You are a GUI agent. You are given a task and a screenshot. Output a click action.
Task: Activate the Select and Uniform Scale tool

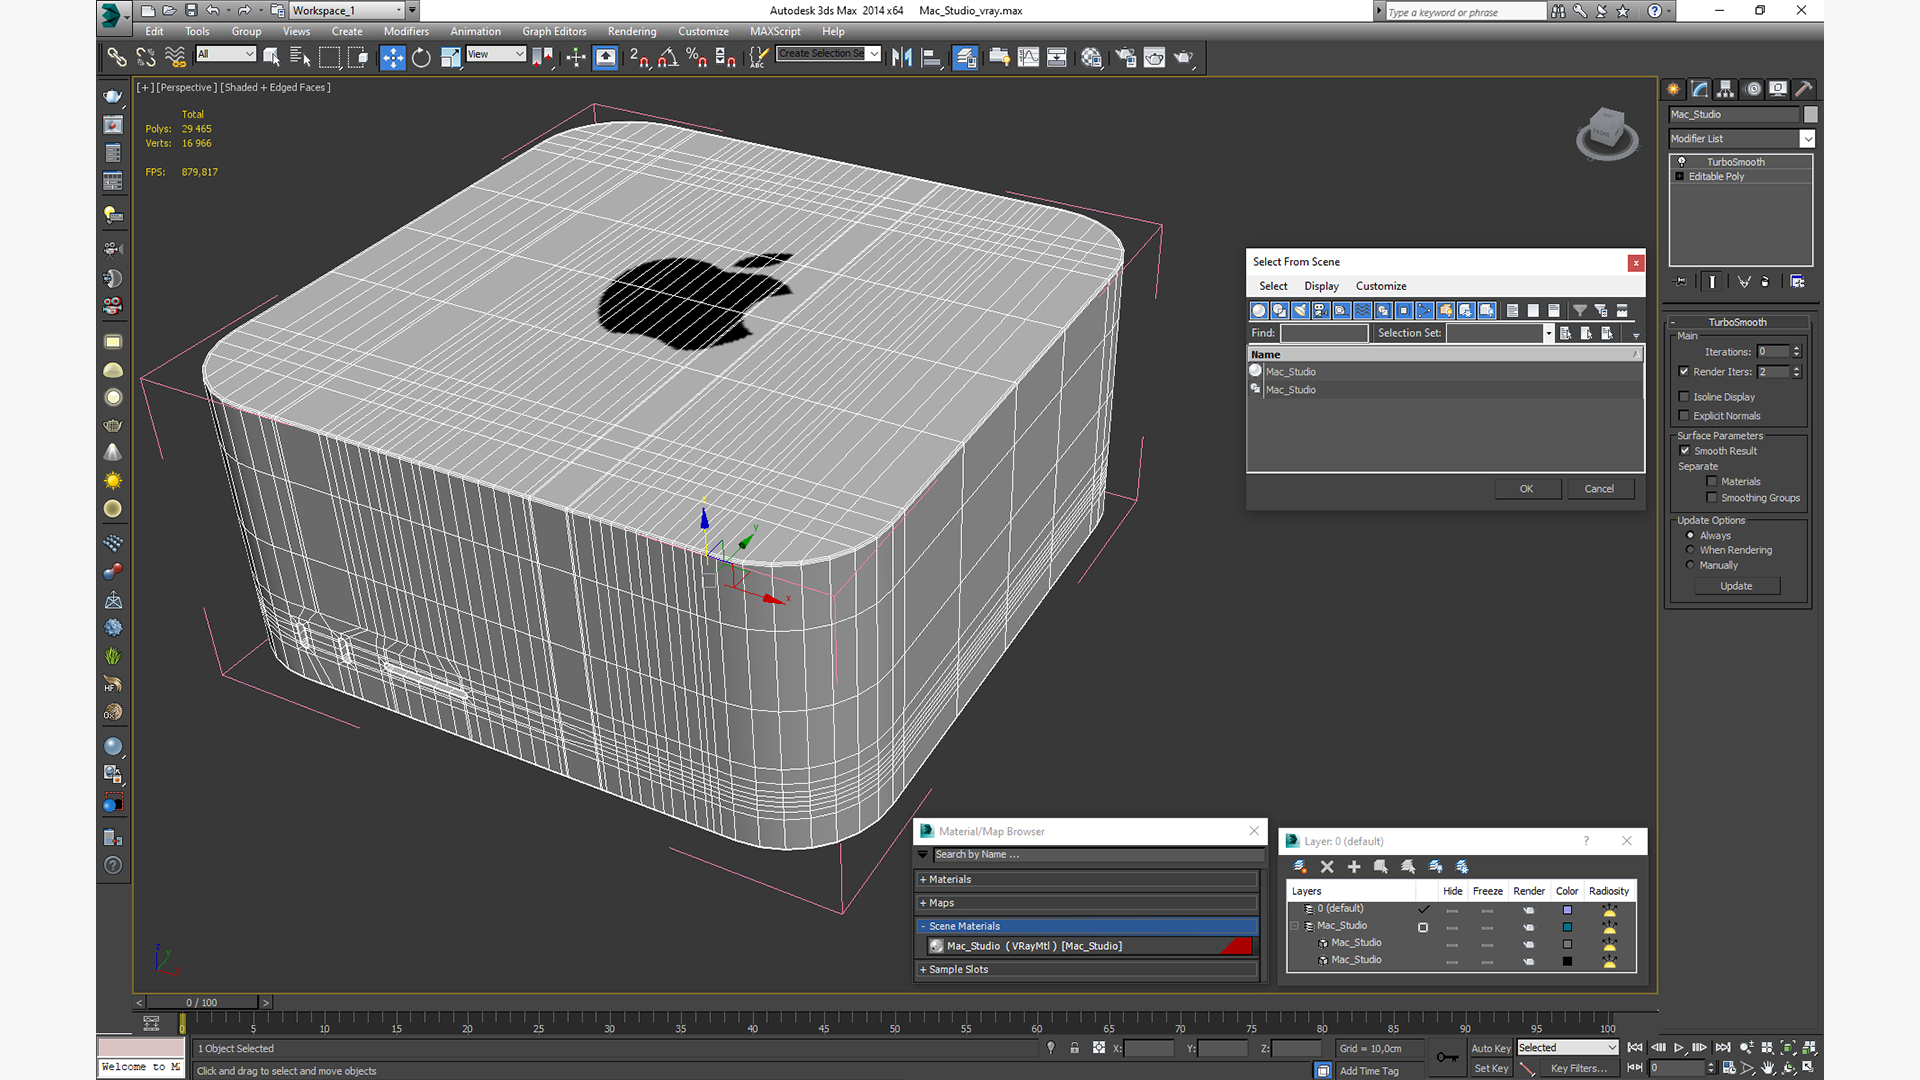[450, 57]
